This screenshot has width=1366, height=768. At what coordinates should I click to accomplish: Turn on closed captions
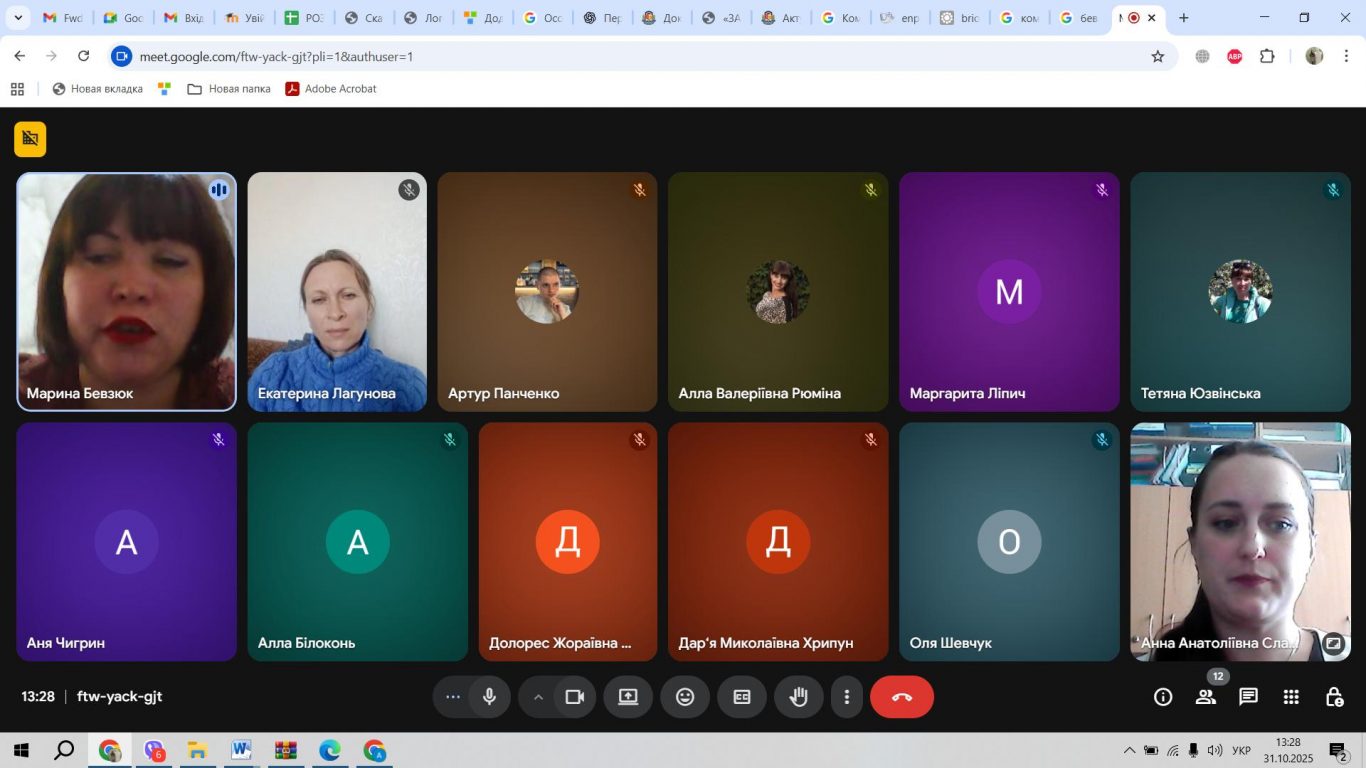pyautogui.click(x=742, y=697)
